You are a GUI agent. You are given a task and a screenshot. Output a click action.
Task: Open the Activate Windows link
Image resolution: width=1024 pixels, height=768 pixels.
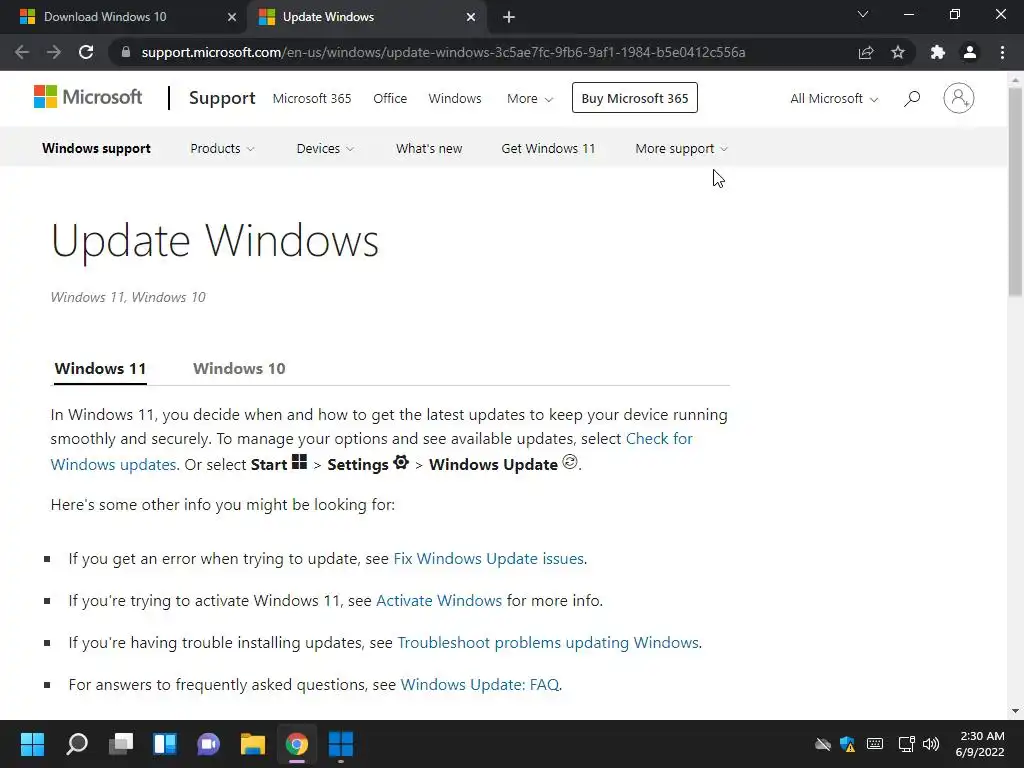tap(439, 601)
